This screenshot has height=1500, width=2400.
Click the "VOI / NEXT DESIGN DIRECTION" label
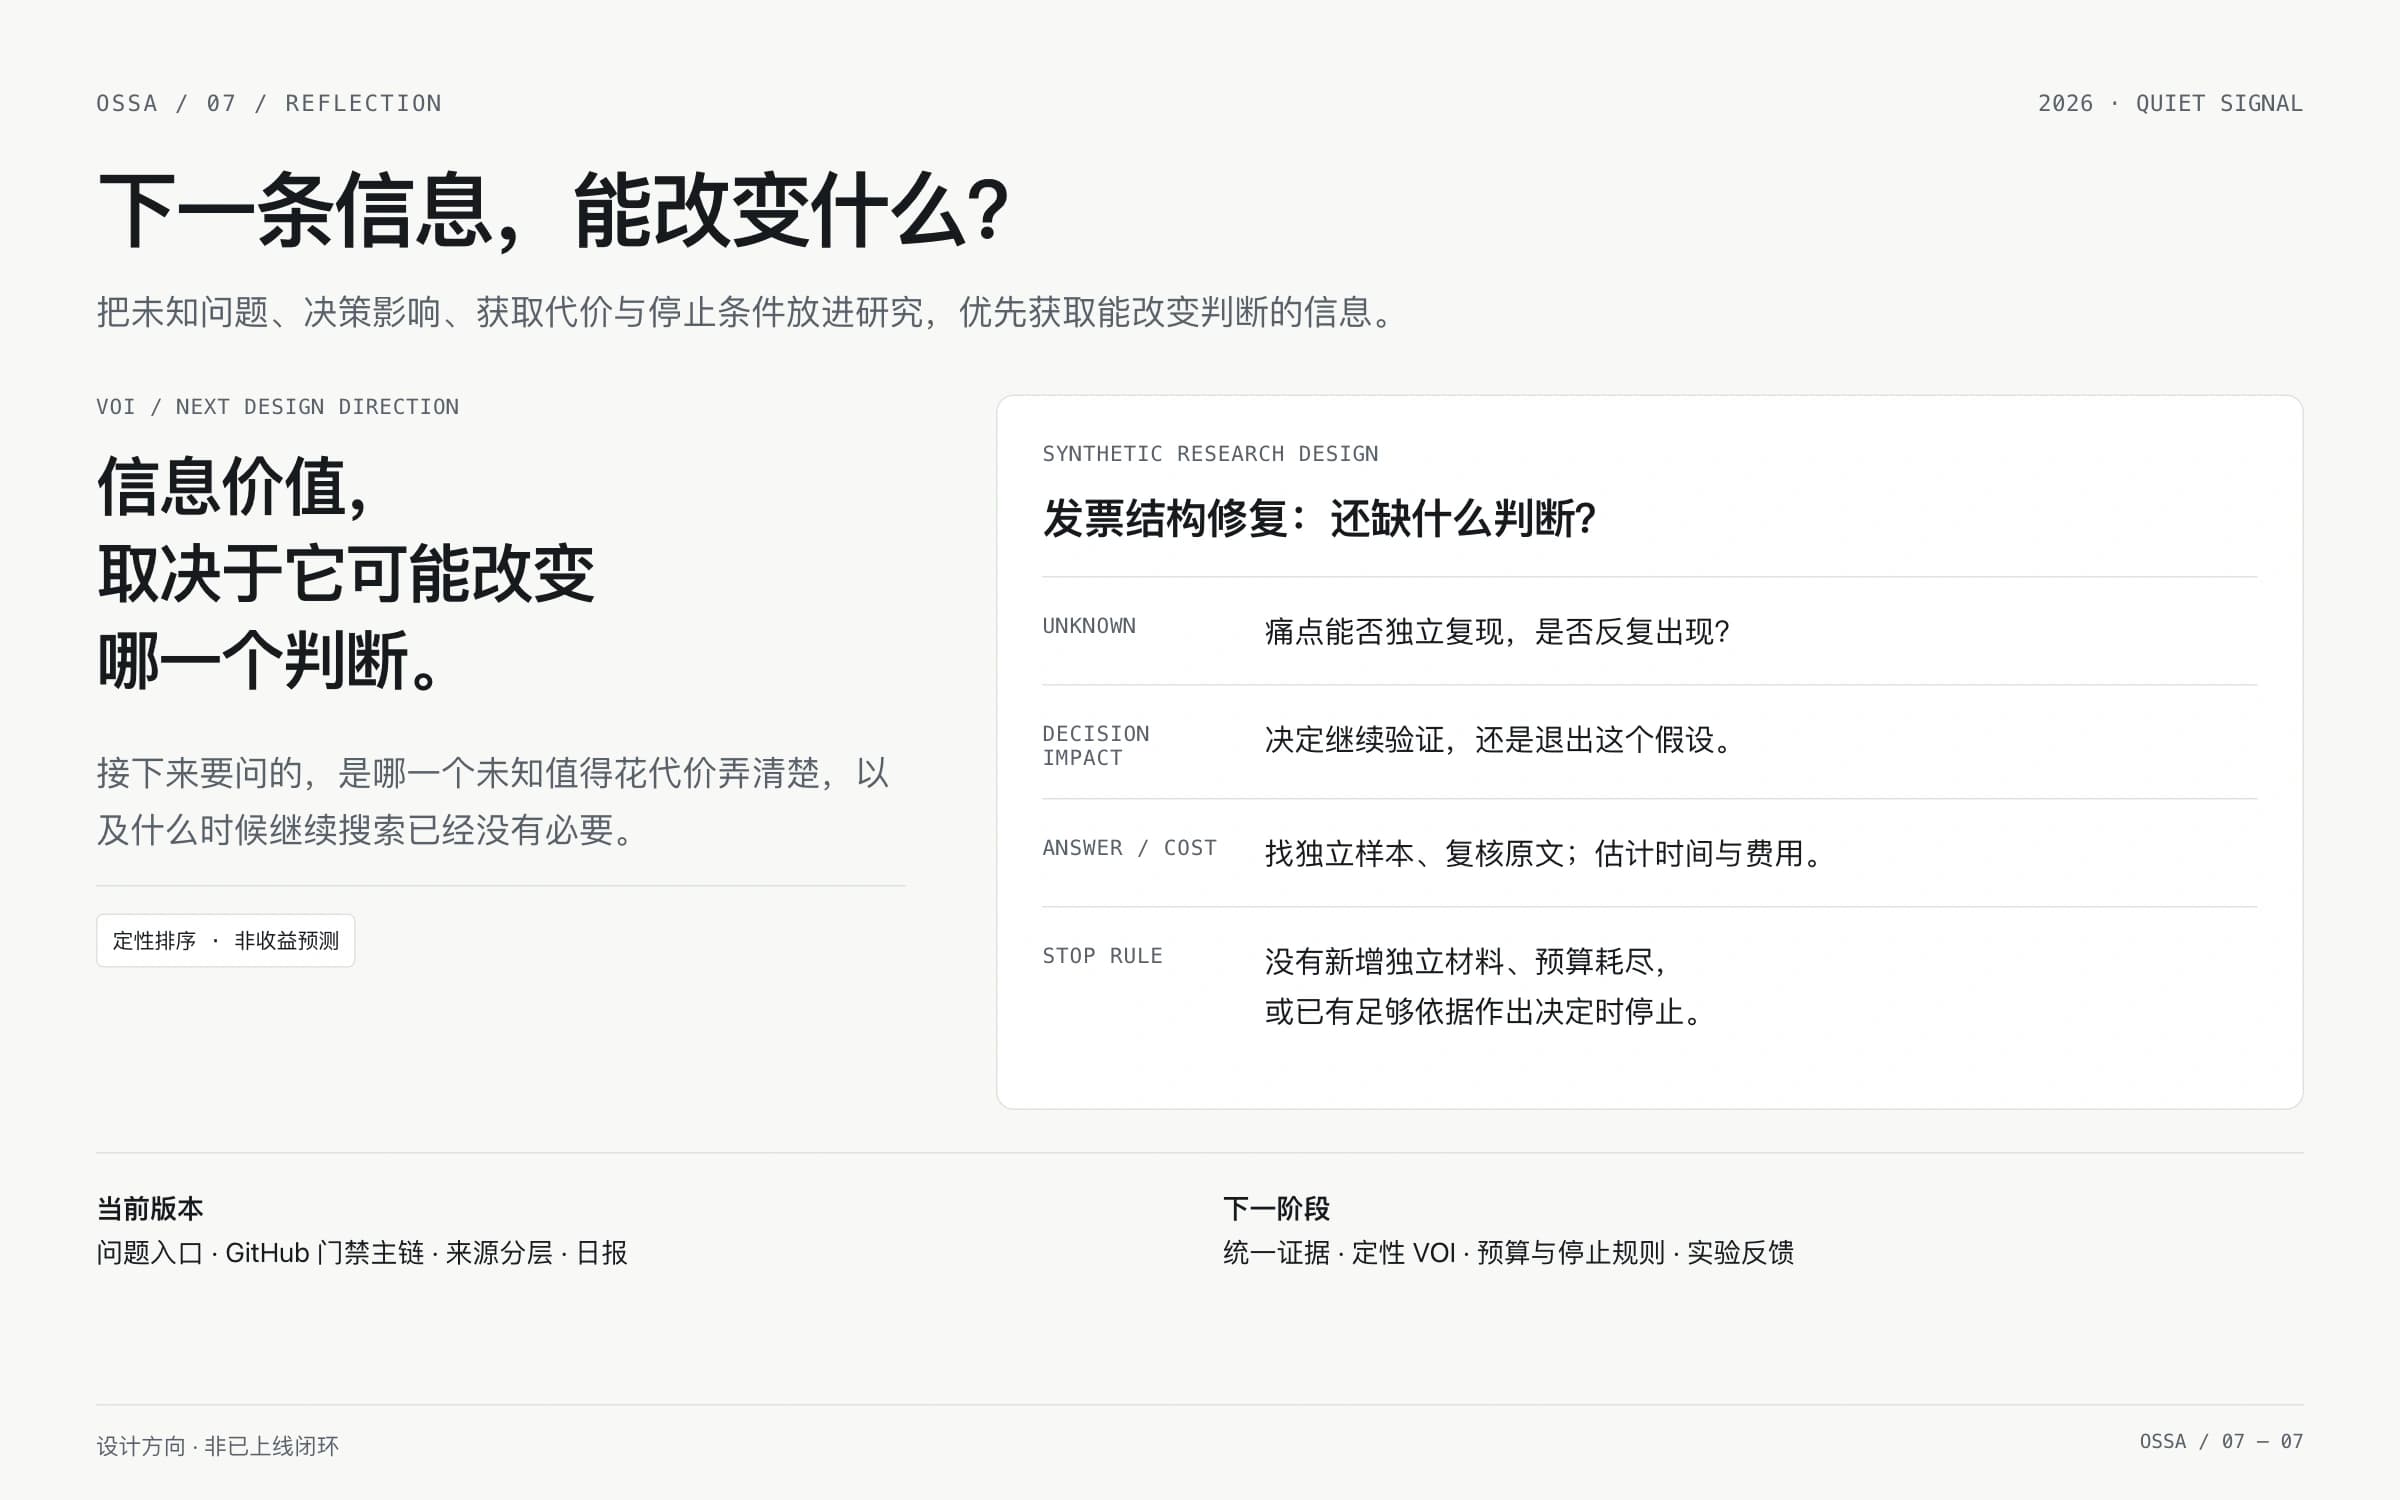point(278,406)
